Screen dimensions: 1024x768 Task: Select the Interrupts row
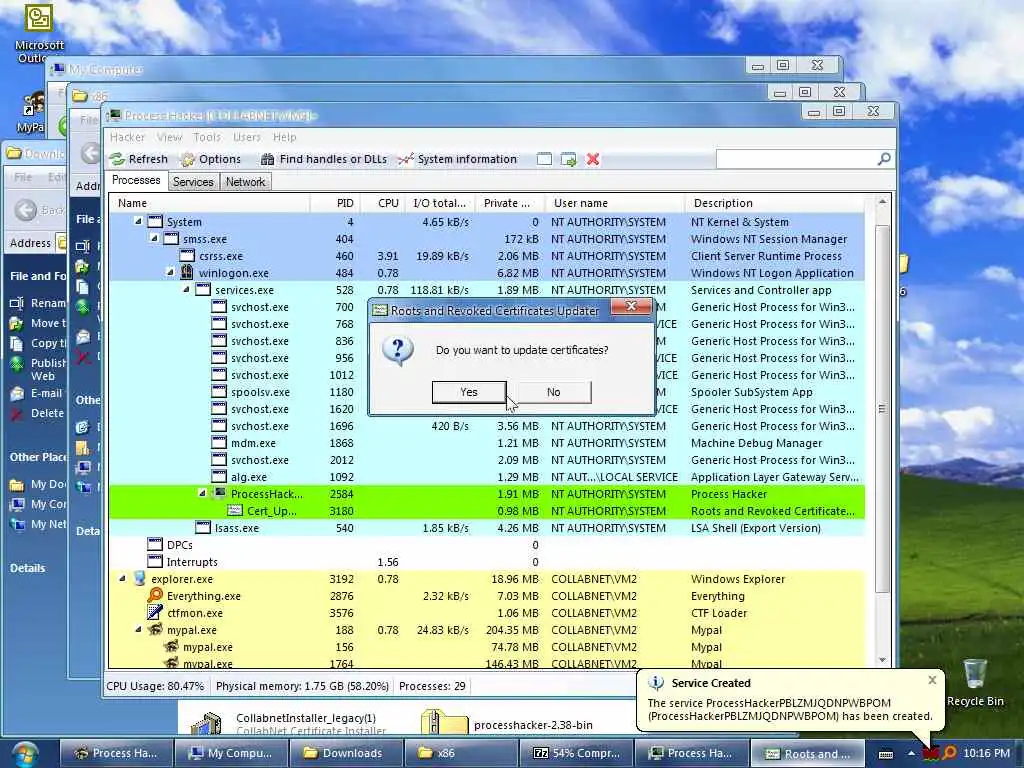[x=487, y=562]
